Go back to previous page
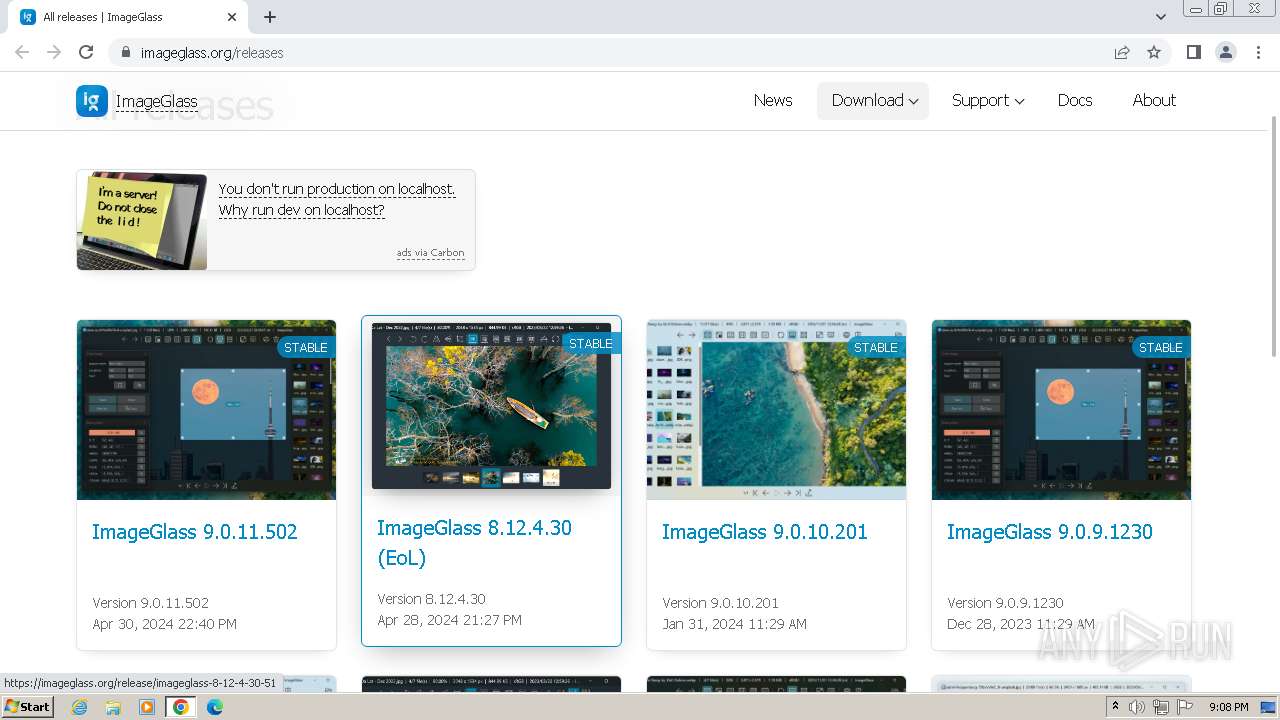This screenshot has height=720, width=1280. pyautogui.click(x=22, y=52)
